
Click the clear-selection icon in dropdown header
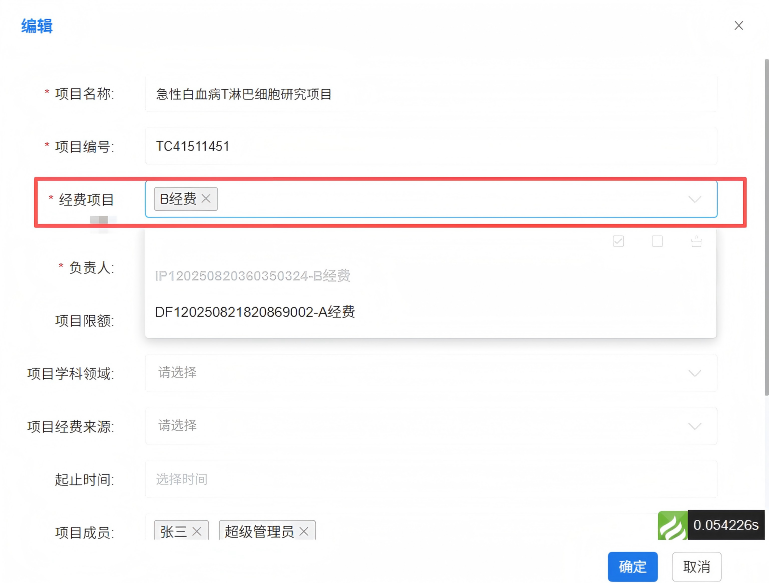696,241
